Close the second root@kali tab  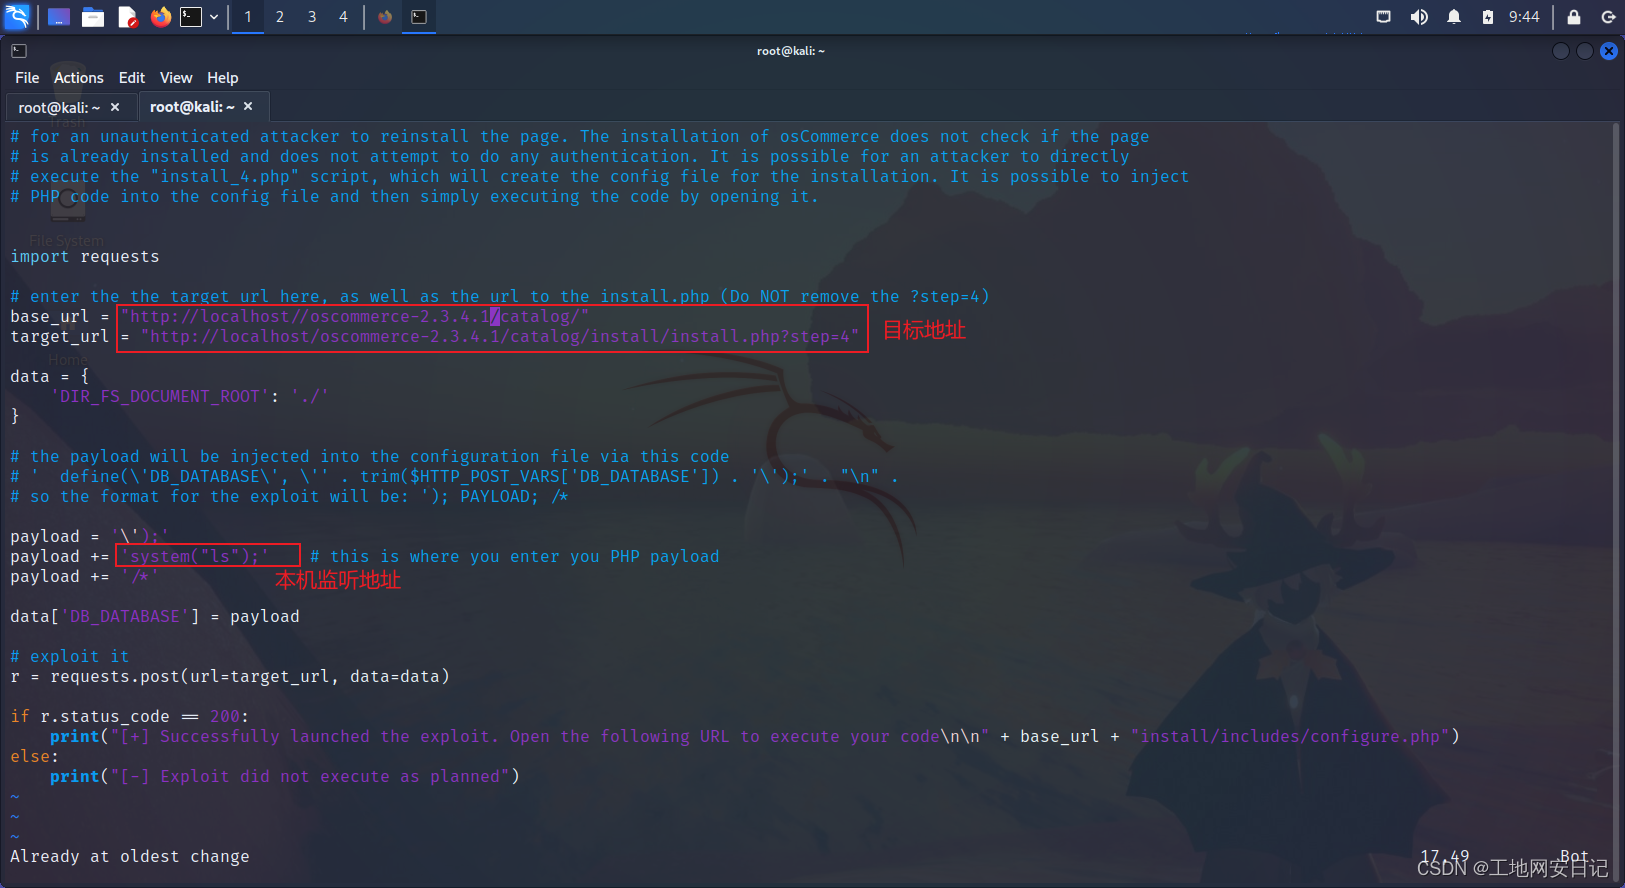coord(248,106)
